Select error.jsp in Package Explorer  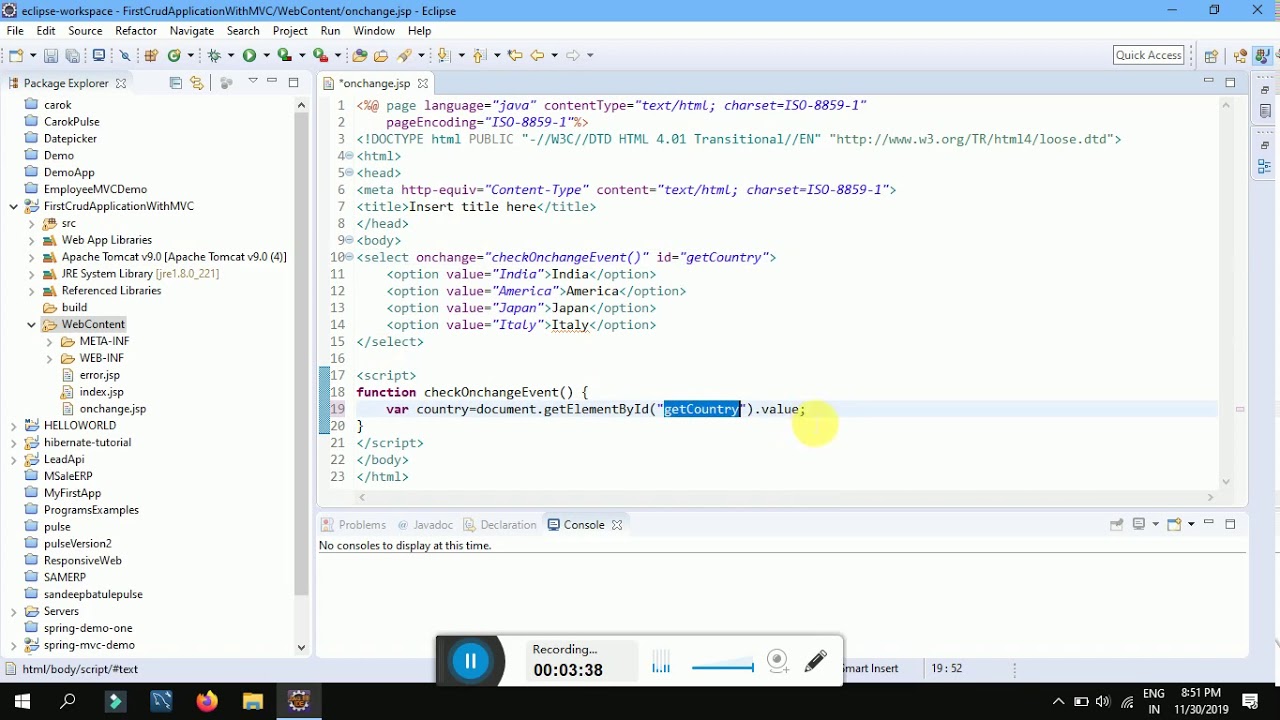click(x=99, y=375)
